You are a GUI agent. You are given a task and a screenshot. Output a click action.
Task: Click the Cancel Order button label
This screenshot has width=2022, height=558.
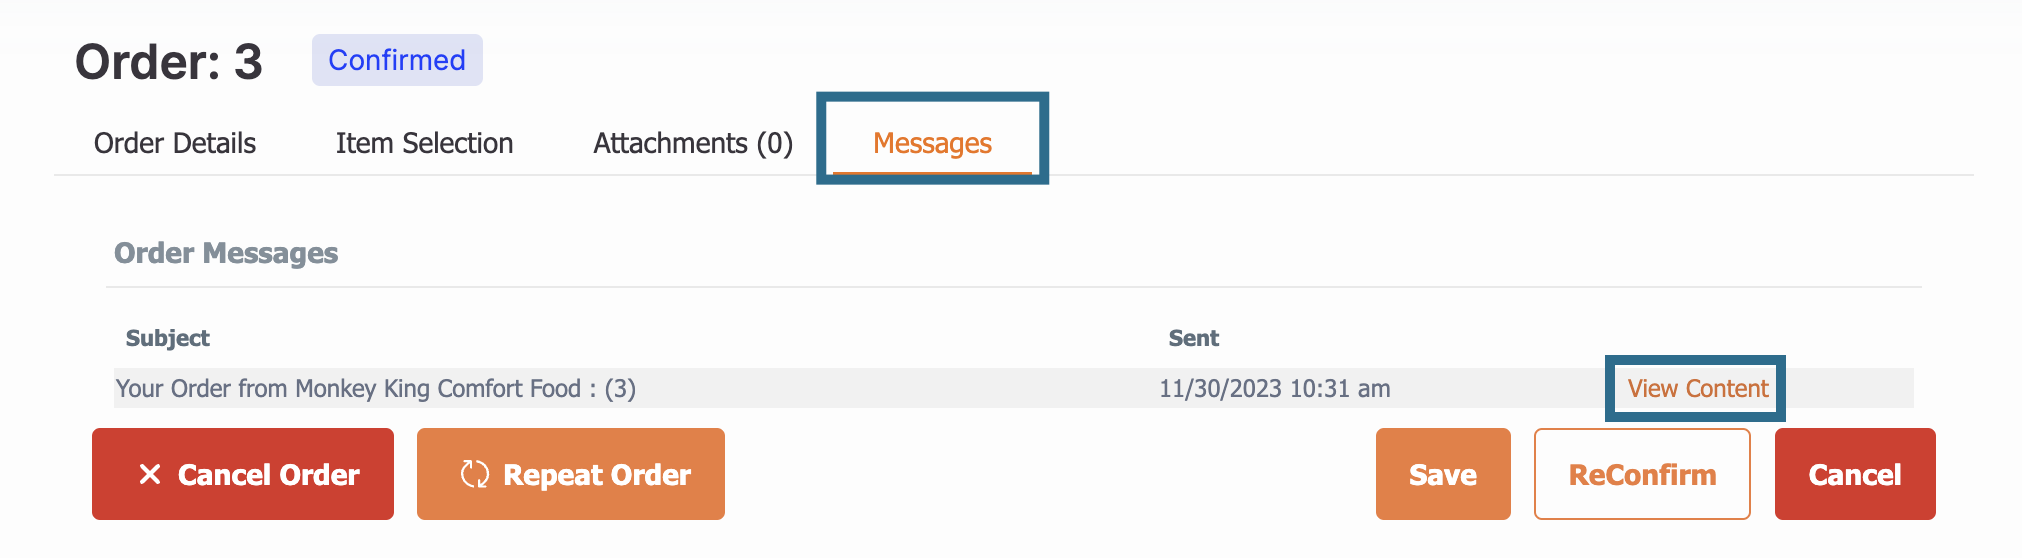click(x=269, y=474)
